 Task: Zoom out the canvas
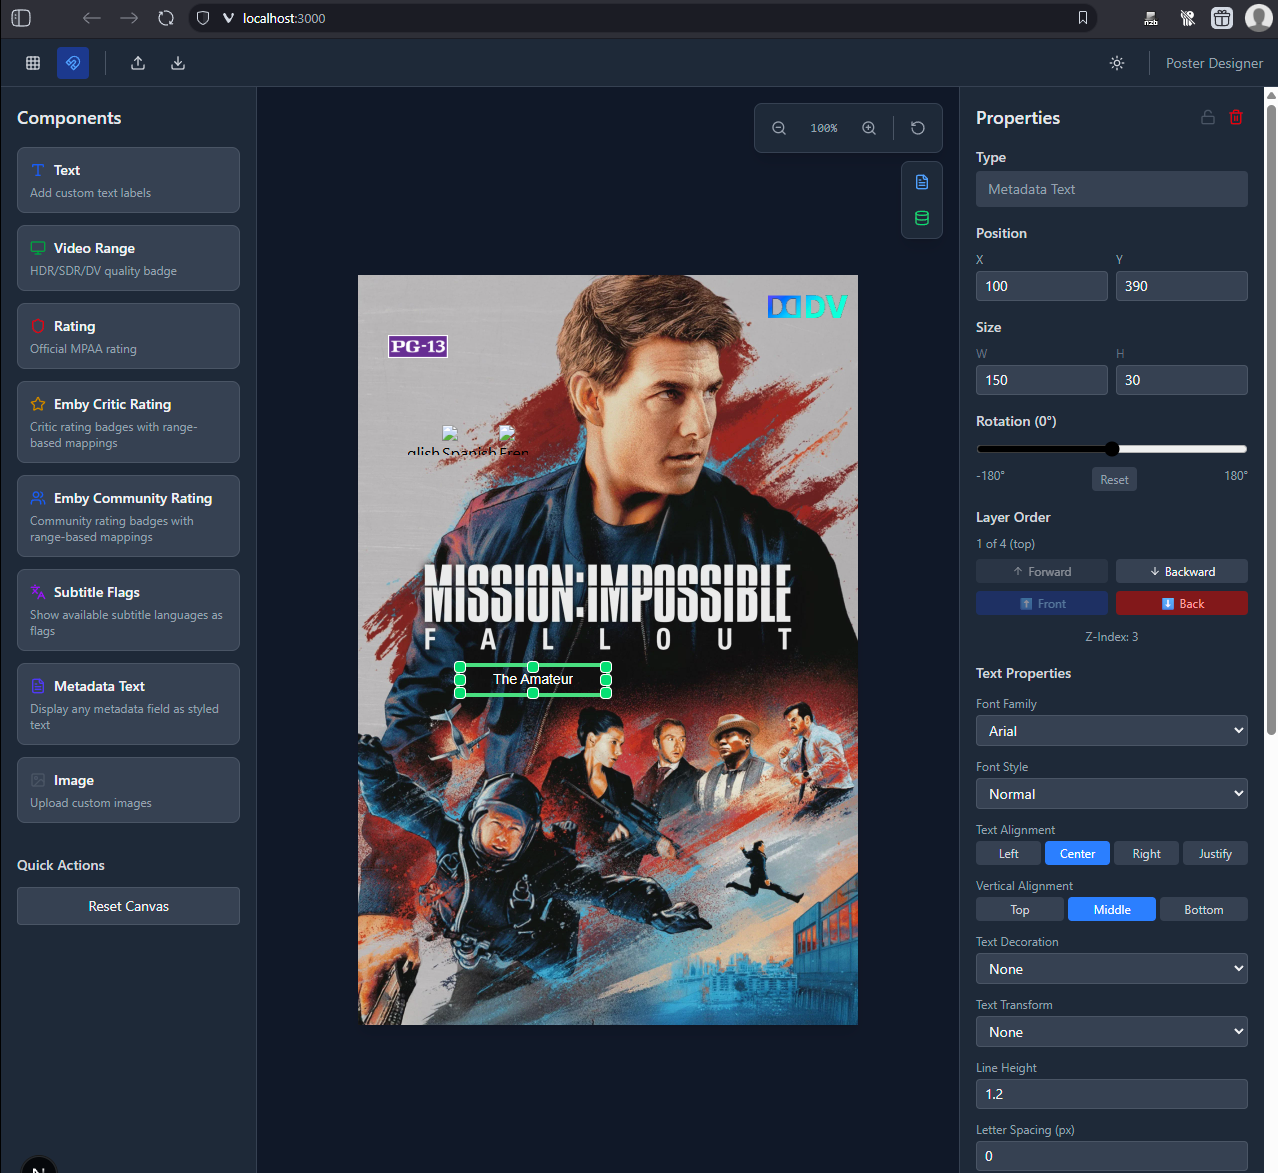pyautogui.click(x=779, y=128)
